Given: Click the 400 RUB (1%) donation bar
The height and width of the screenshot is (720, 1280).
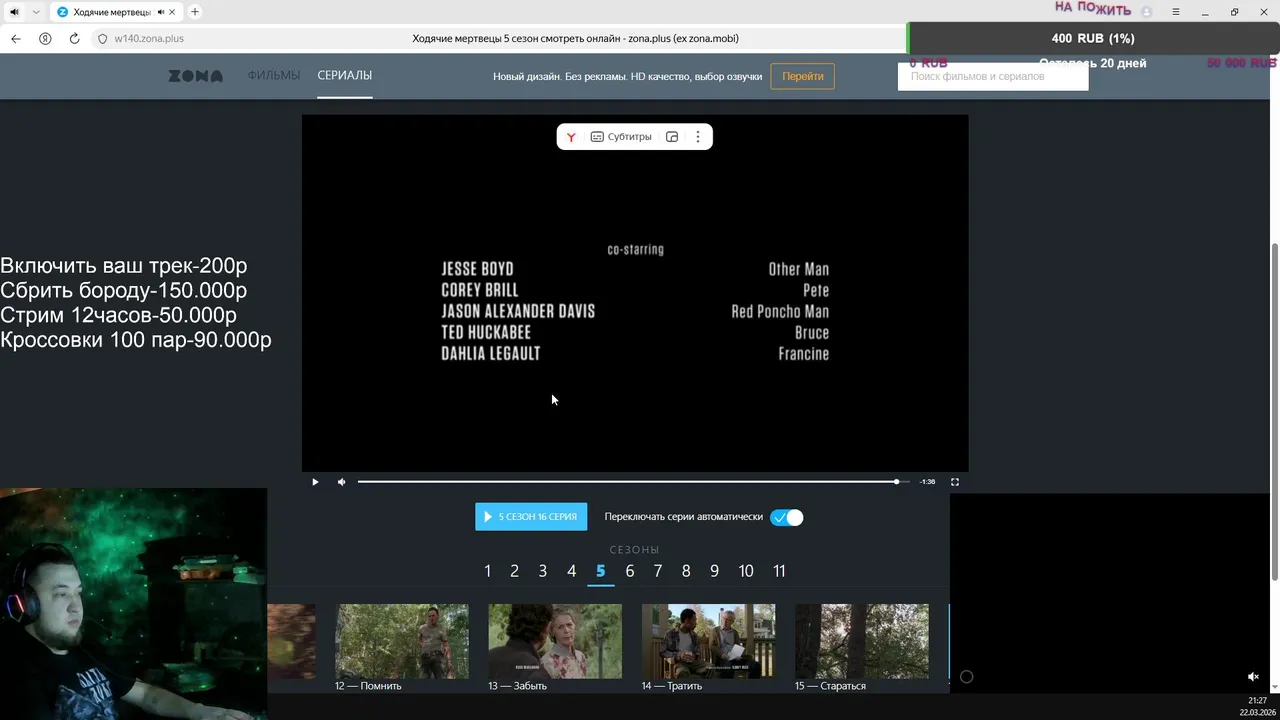Looking at the screenshot, I should tap(1093, 38).
